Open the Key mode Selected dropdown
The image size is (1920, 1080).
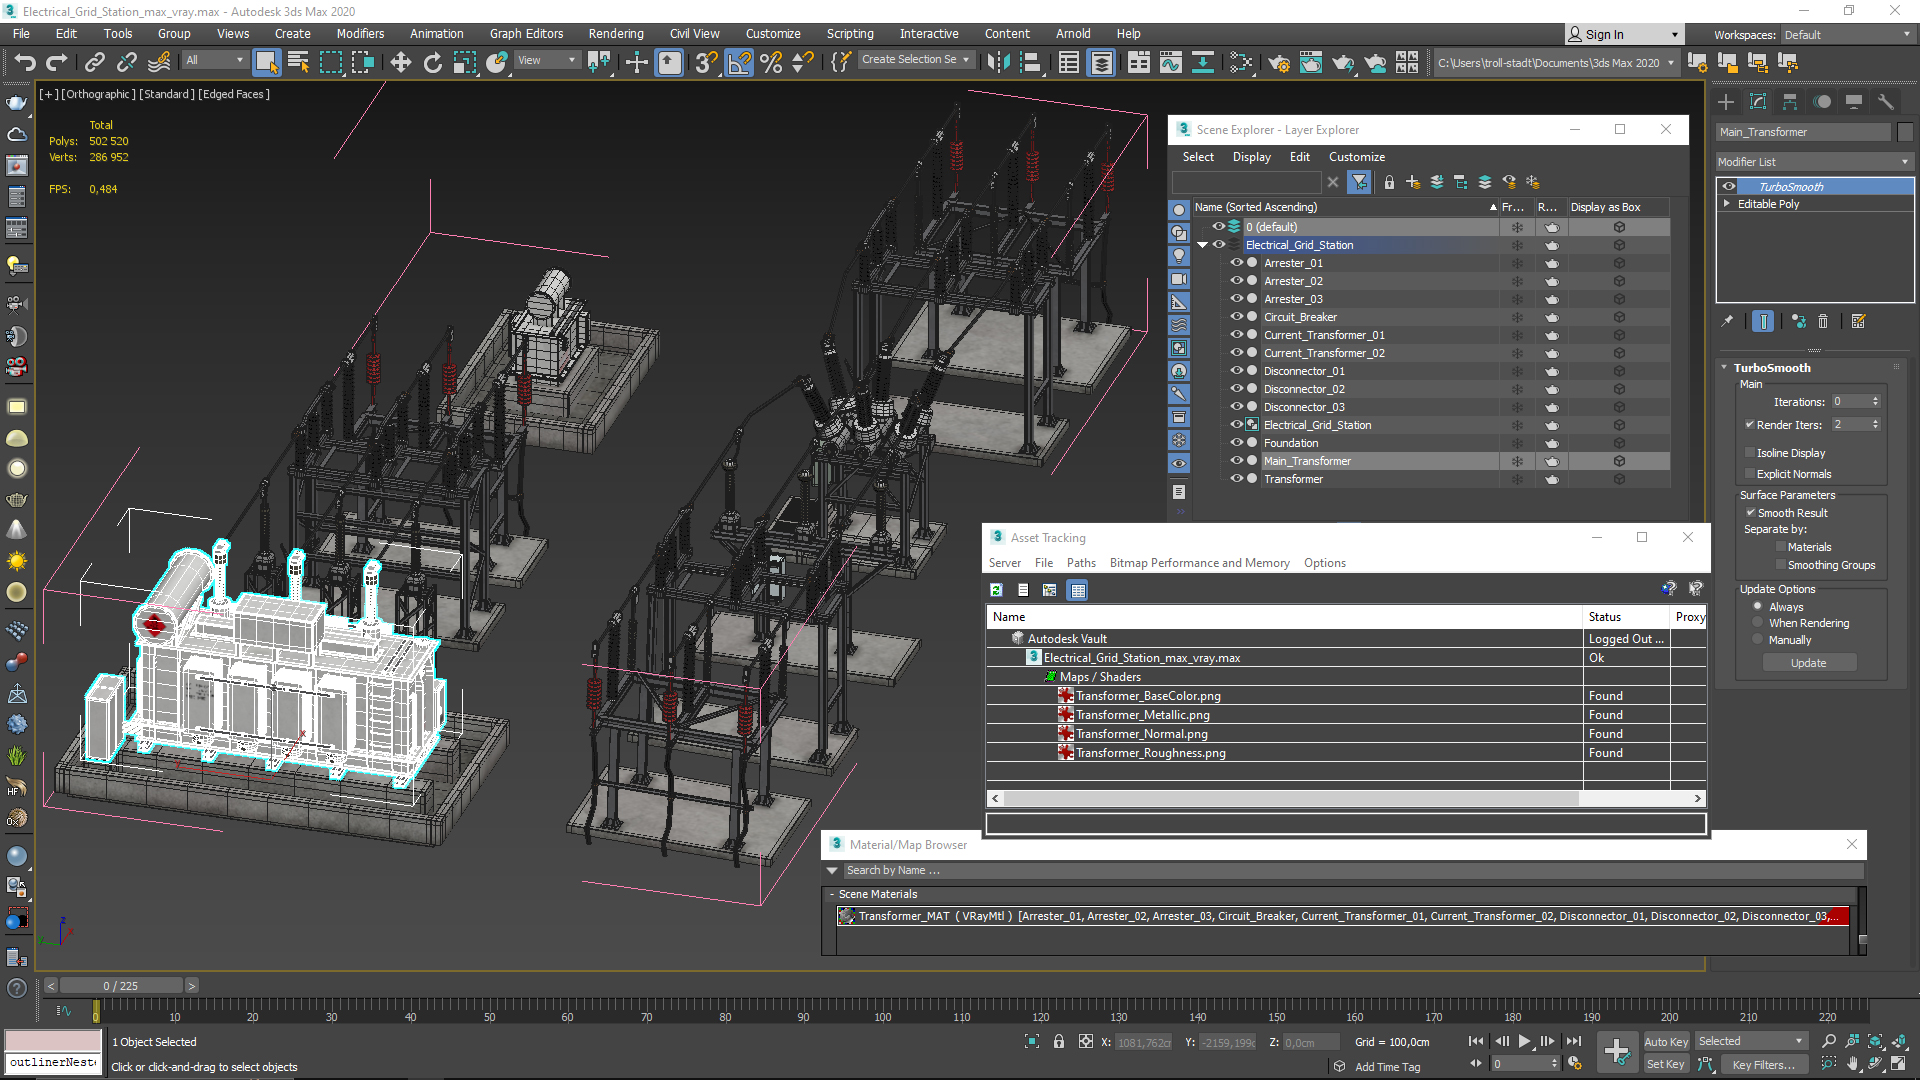[x=1751, y=1041]
